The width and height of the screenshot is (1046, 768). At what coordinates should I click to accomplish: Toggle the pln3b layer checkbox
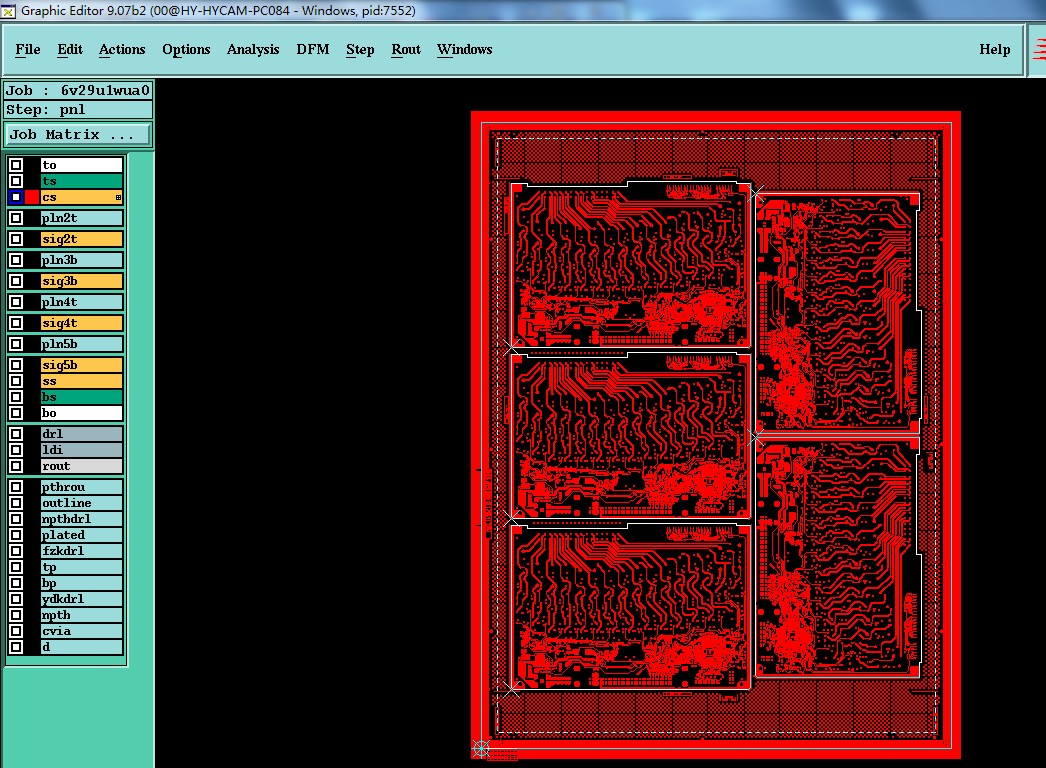[16, 260]
